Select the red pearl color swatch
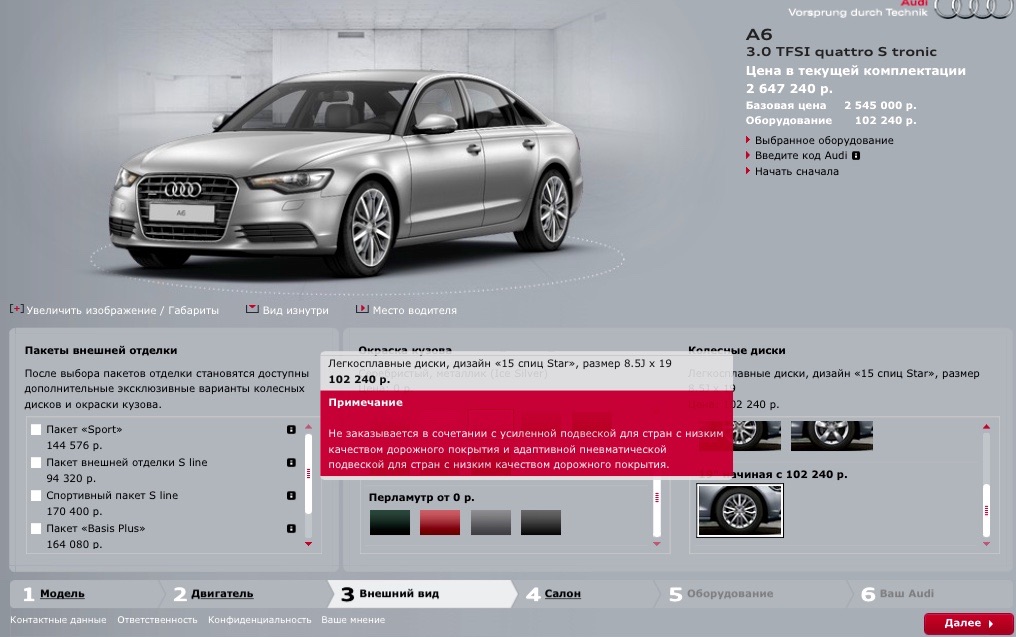The height and width of the screenshot is (637, 1016). pyautogui.click(x=440, y=522)
